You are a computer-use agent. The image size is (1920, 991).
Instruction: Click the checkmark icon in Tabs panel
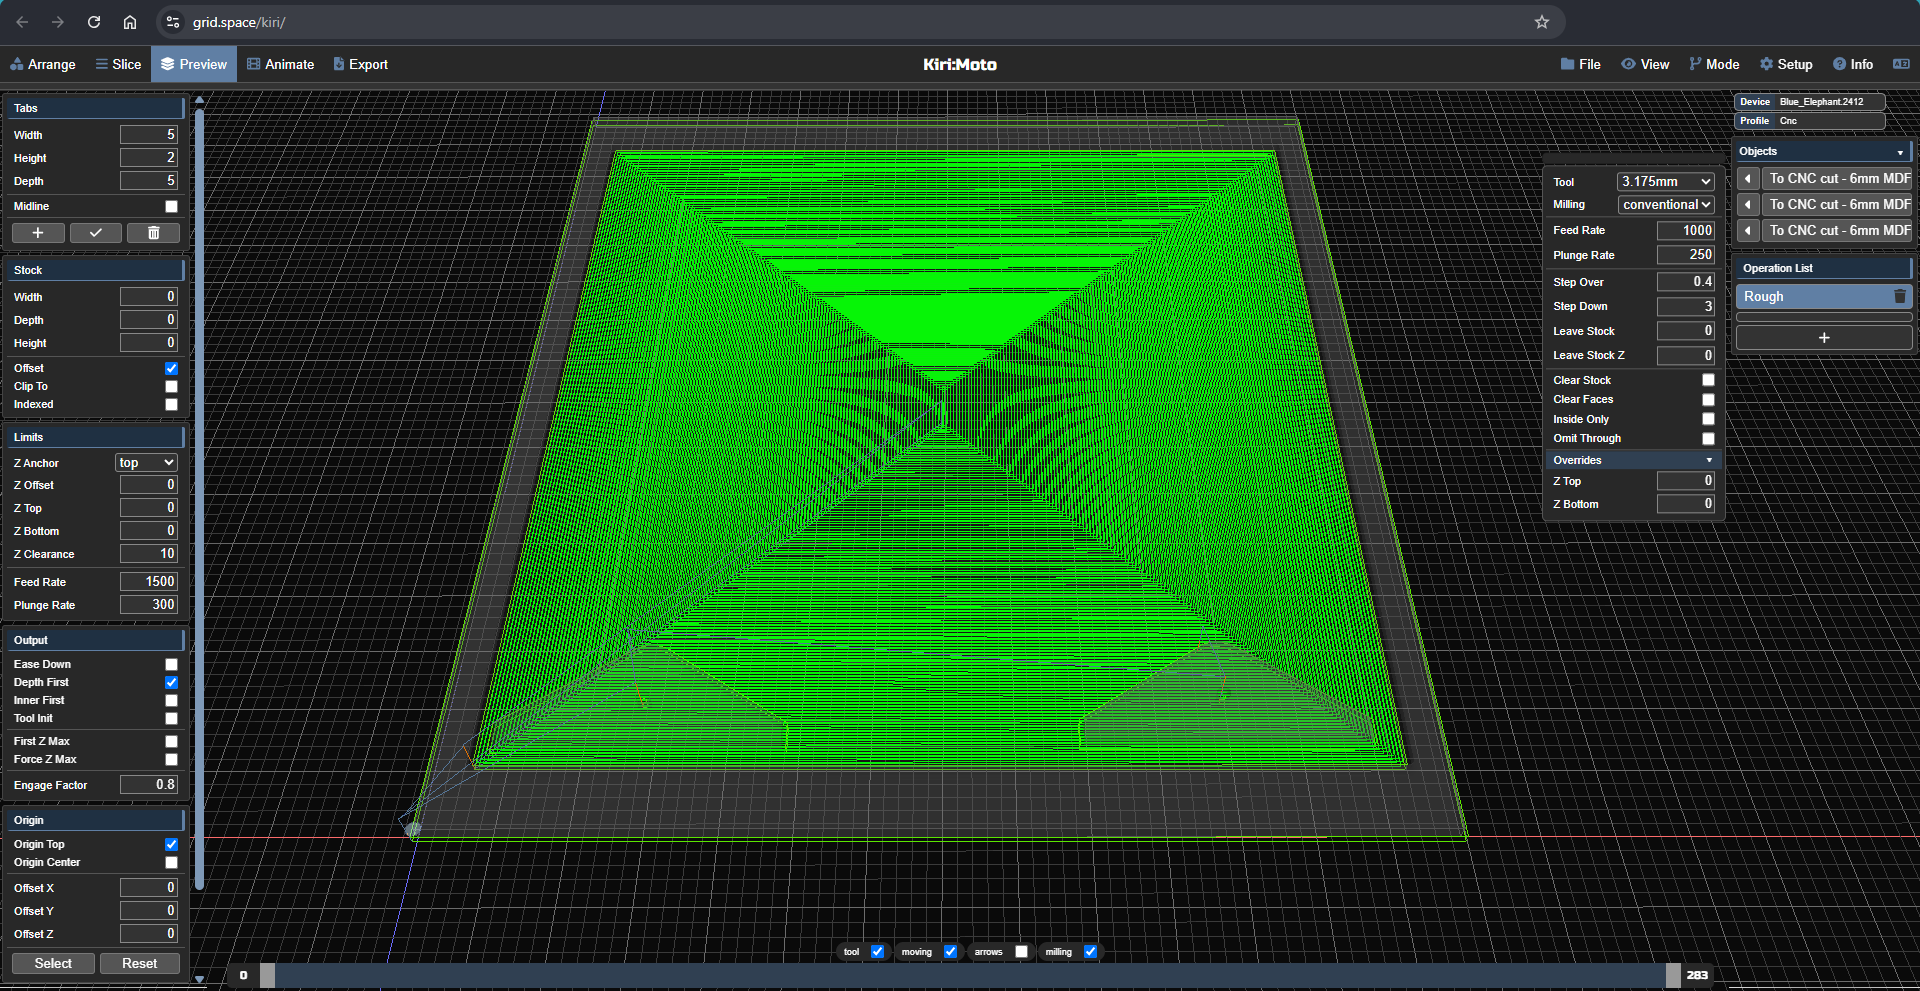coord(96,233)
